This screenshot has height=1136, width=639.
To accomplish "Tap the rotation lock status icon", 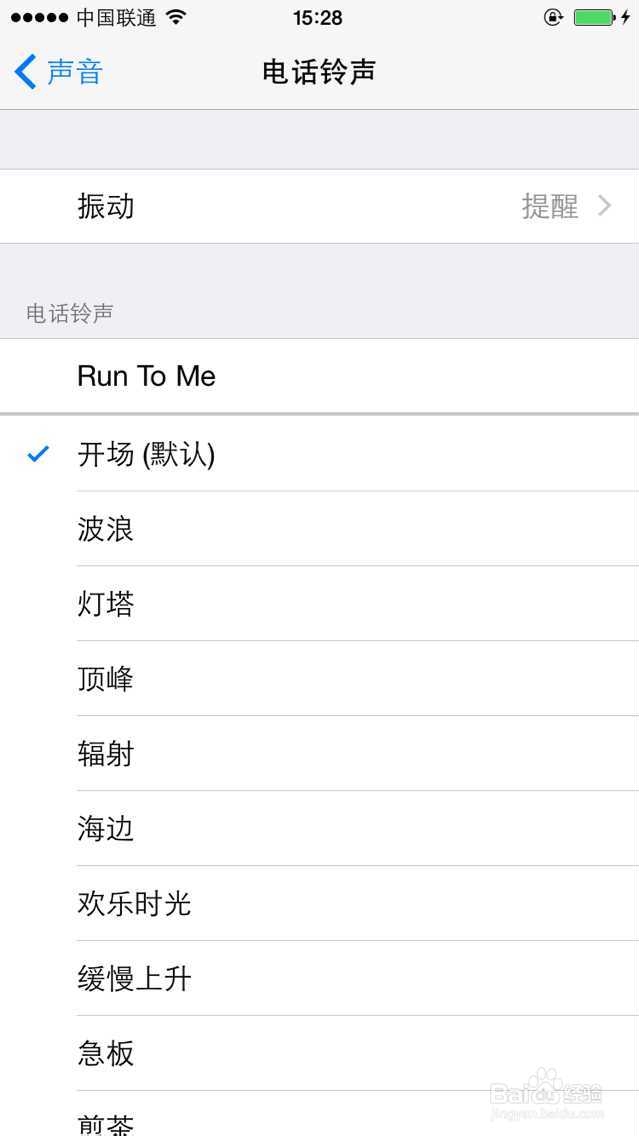I will (553, 17).
